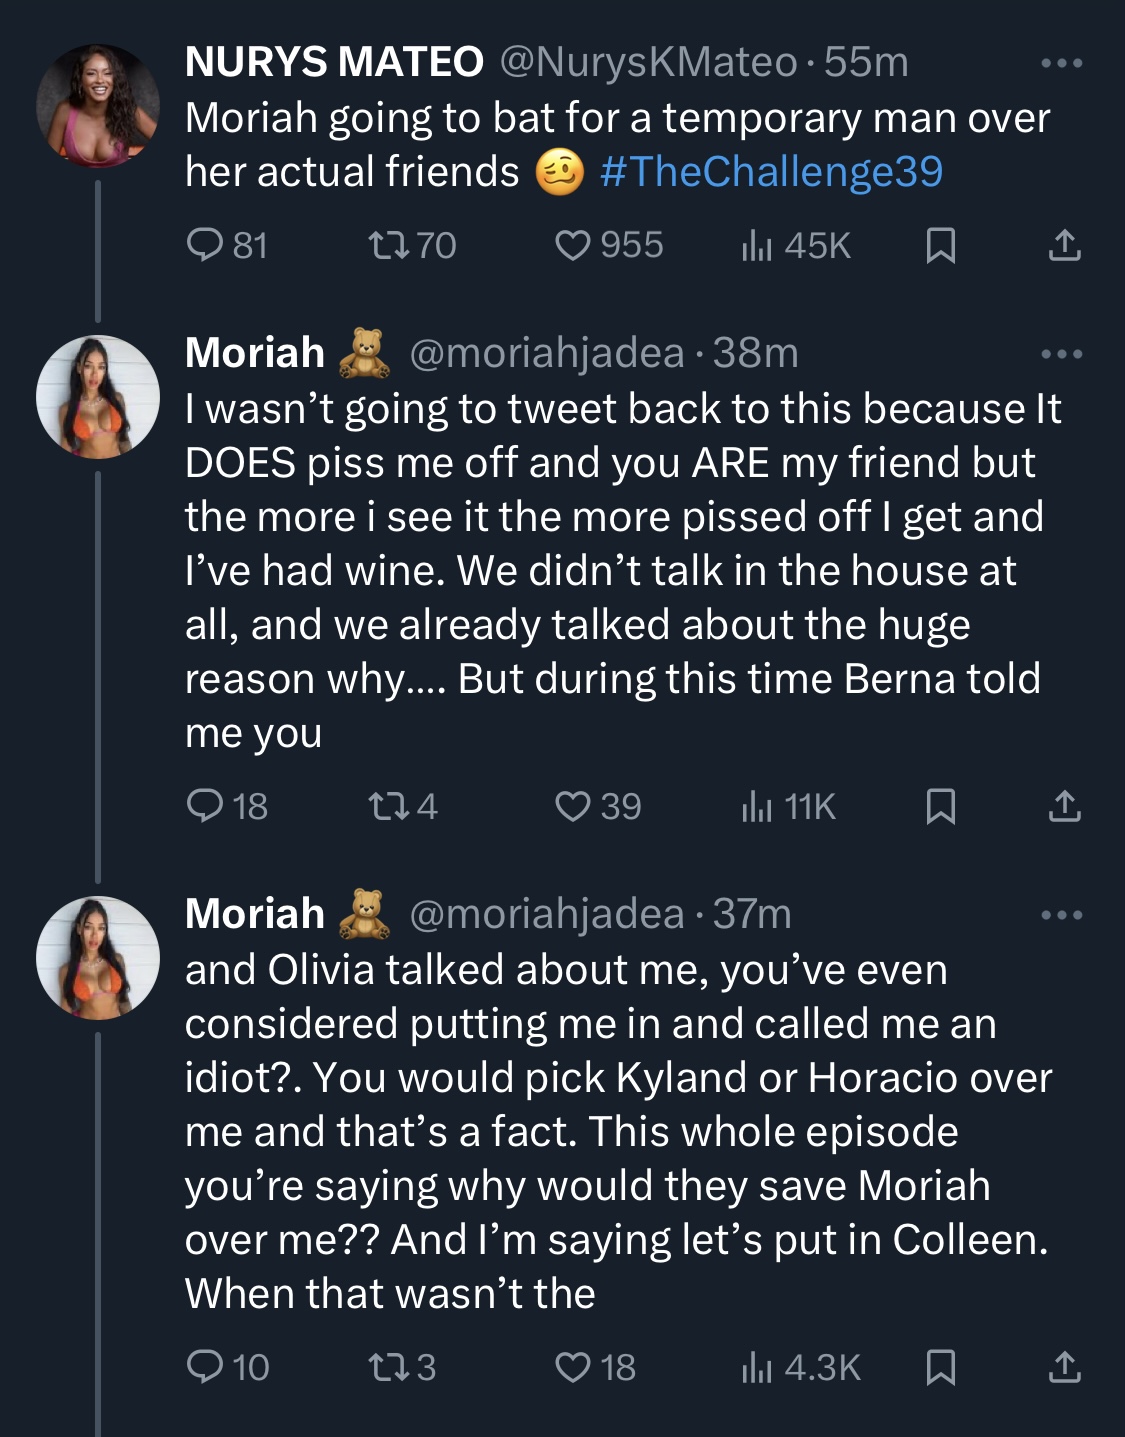Bookmark Nurys Mateo's tweet
The image size is (1125, 1437).
940,245
